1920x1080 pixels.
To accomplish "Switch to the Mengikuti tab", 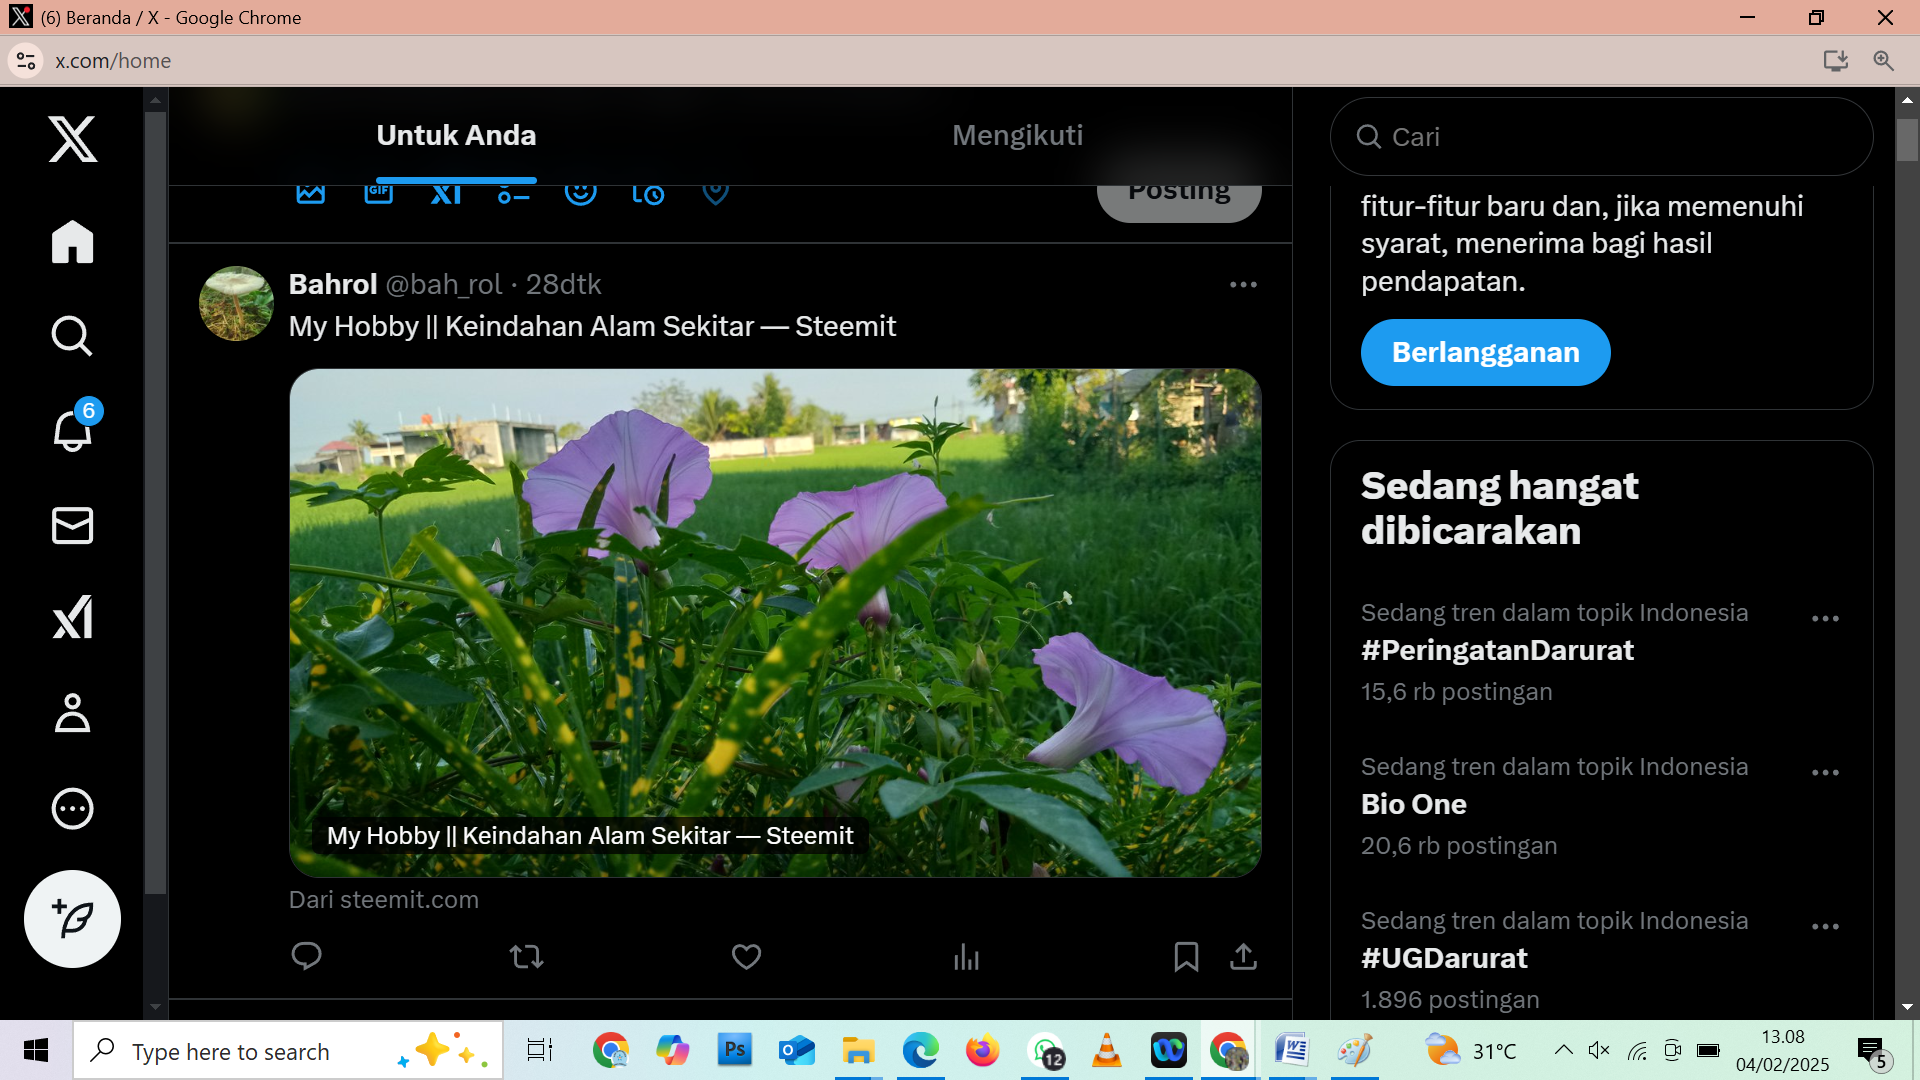I will [x=1017, y=135].
